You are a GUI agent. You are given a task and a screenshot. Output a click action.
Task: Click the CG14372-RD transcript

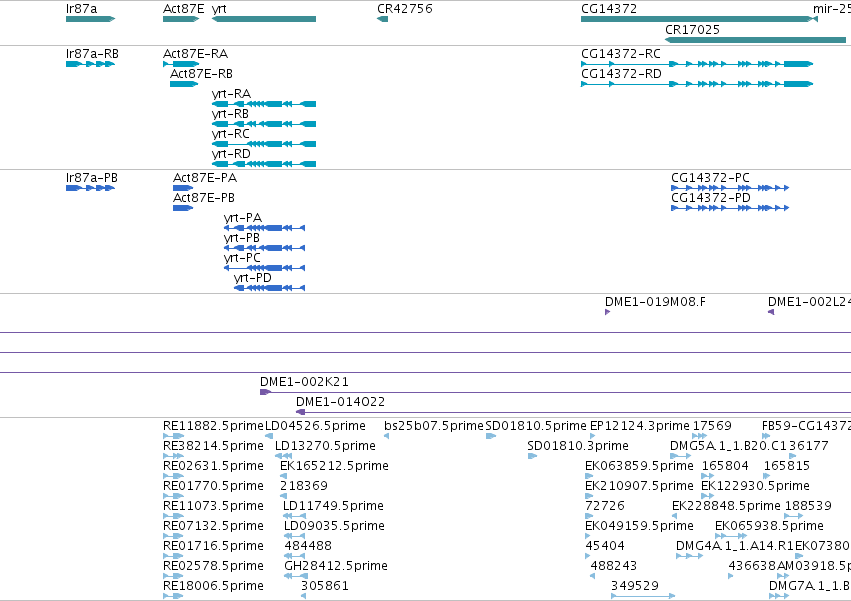697,84
